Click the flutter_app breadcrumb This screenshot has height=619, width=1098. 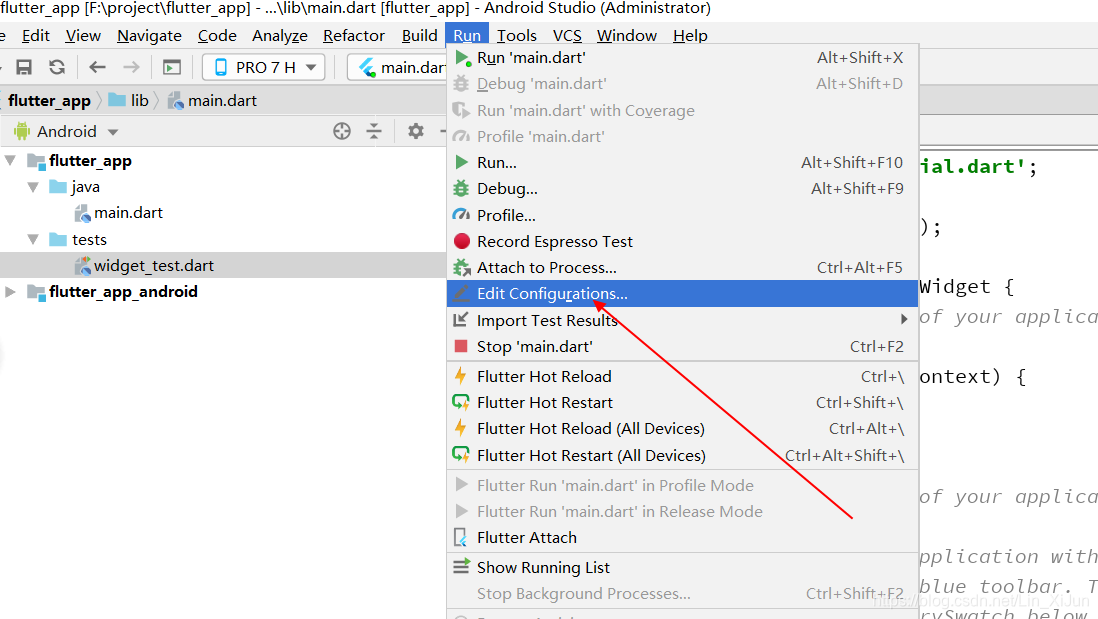[49, 101]
